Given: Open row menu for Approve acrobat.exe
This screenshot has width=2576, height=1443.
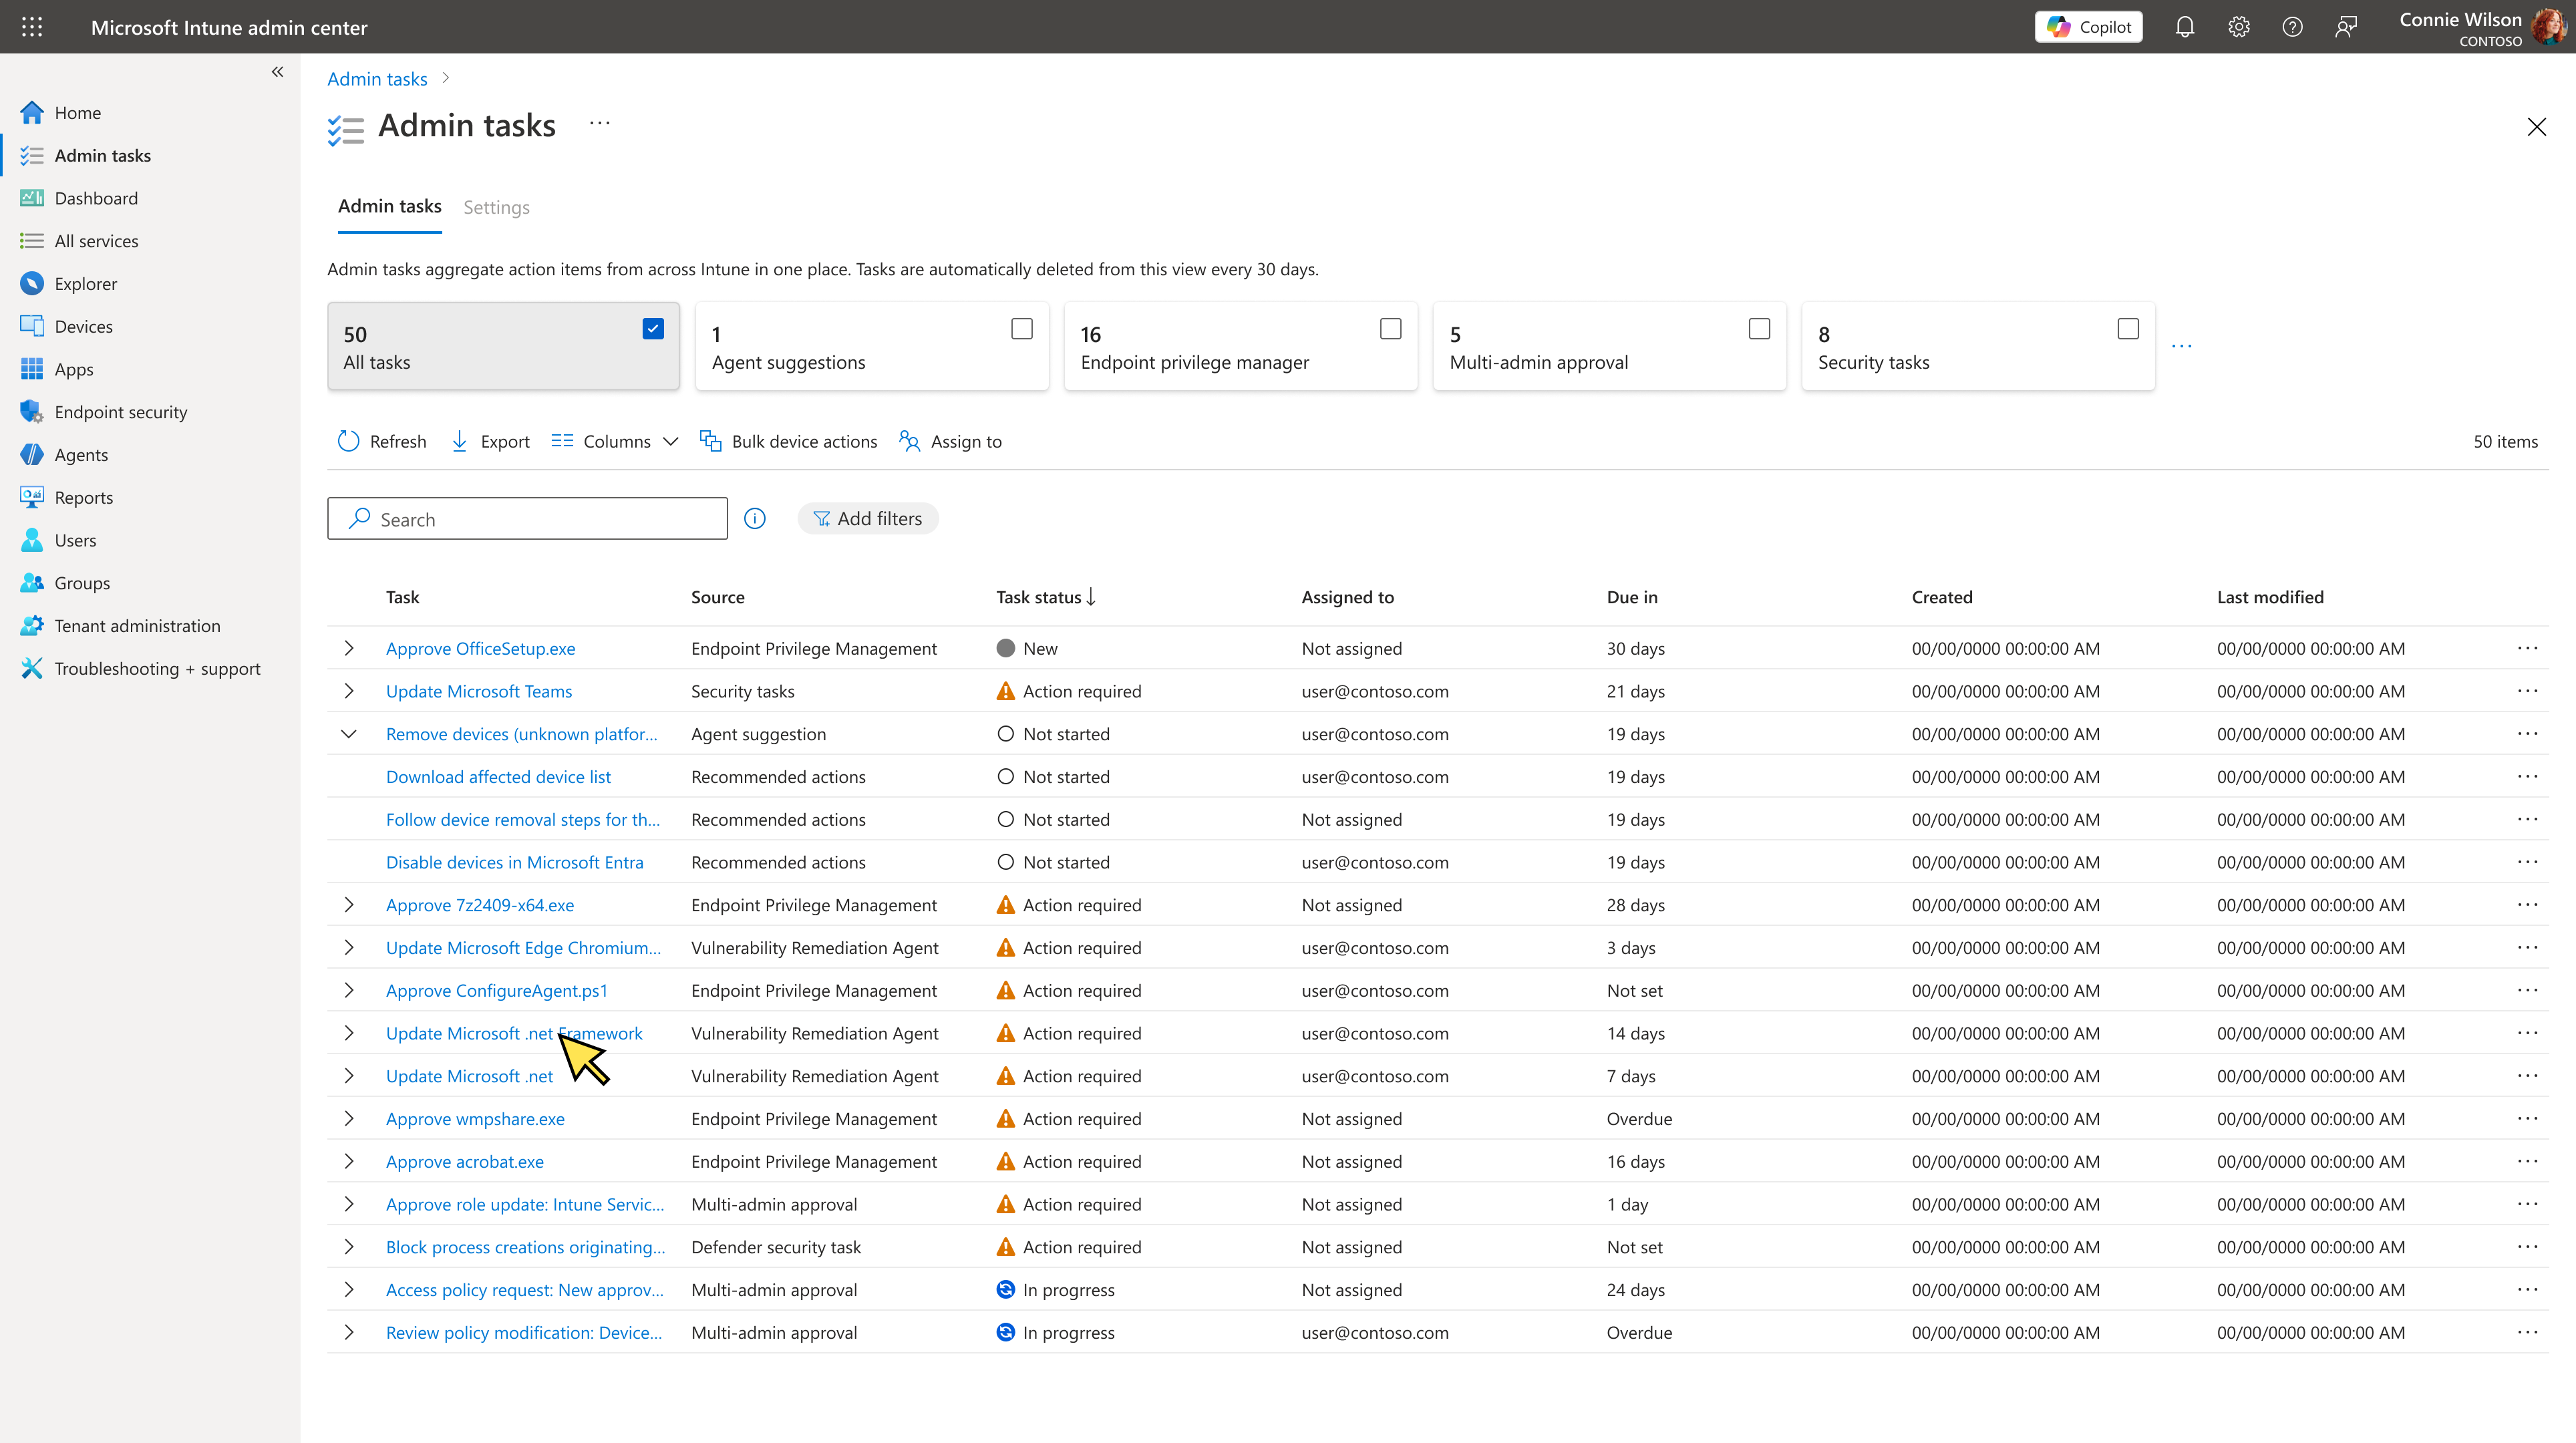Looking at the screenshot, I should click(x=2527, y=1162).
